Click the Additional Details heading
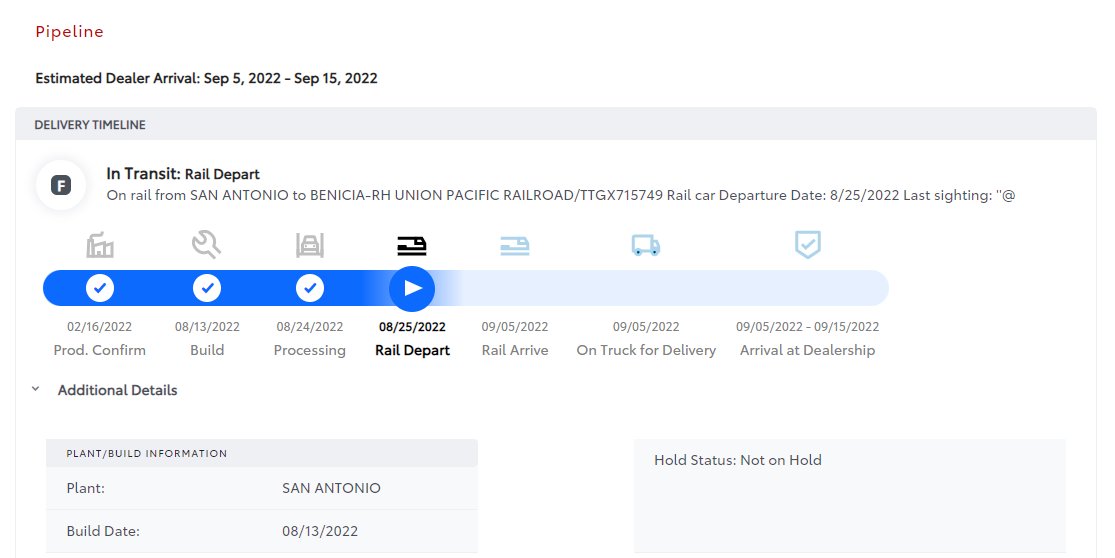1115x558 pixels. [117, 390]
